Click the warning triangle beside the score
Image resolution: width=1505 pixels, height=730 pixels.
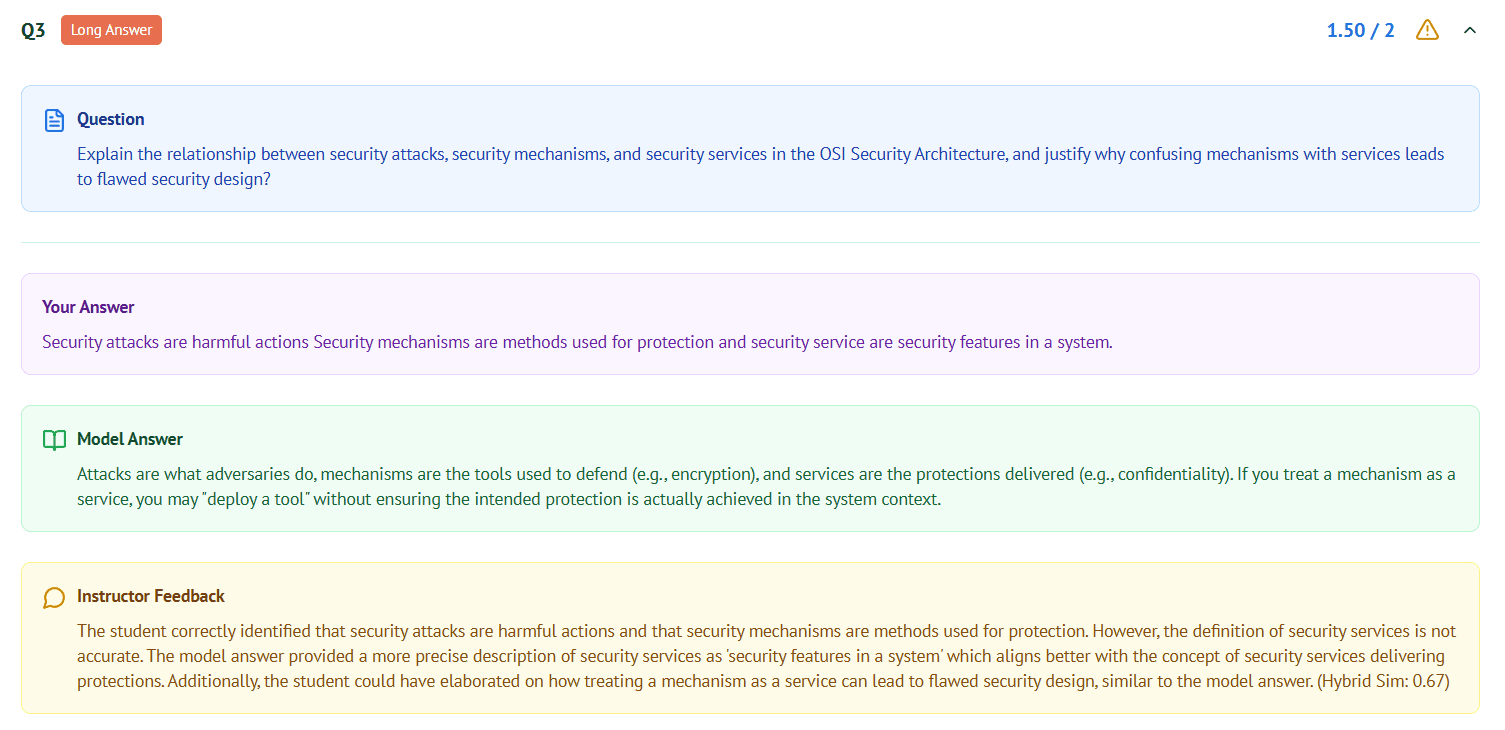point(1426,30)
